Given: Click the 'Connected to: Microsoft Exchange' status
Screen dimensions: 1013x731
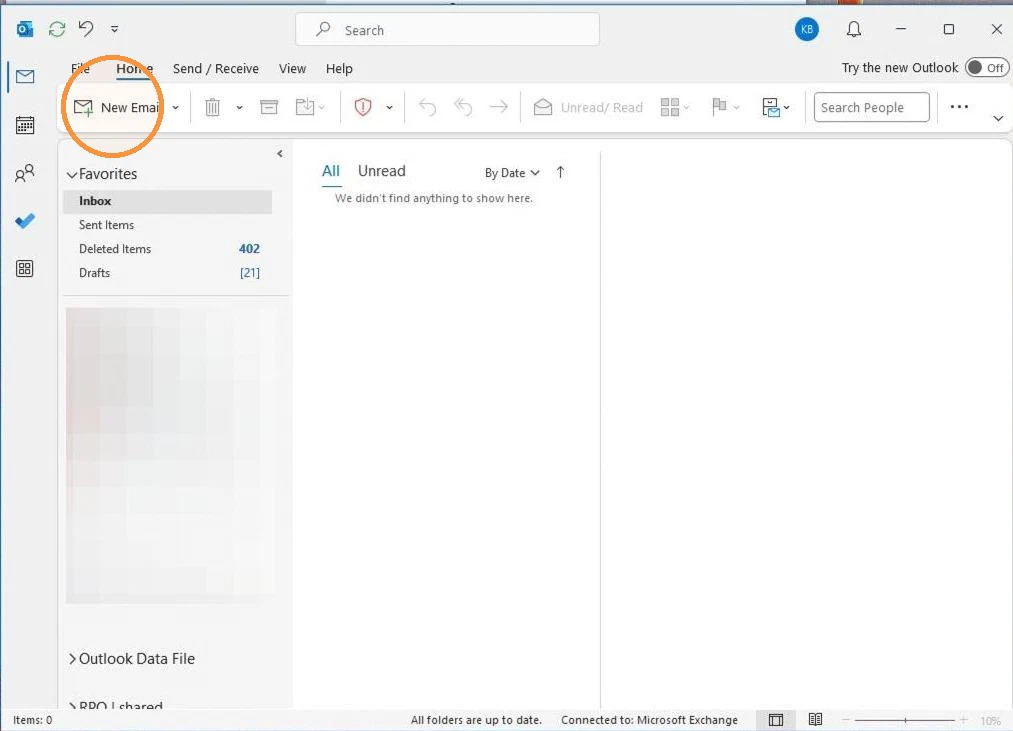Looking at the screenshot, I should click(x=649, y=720).
